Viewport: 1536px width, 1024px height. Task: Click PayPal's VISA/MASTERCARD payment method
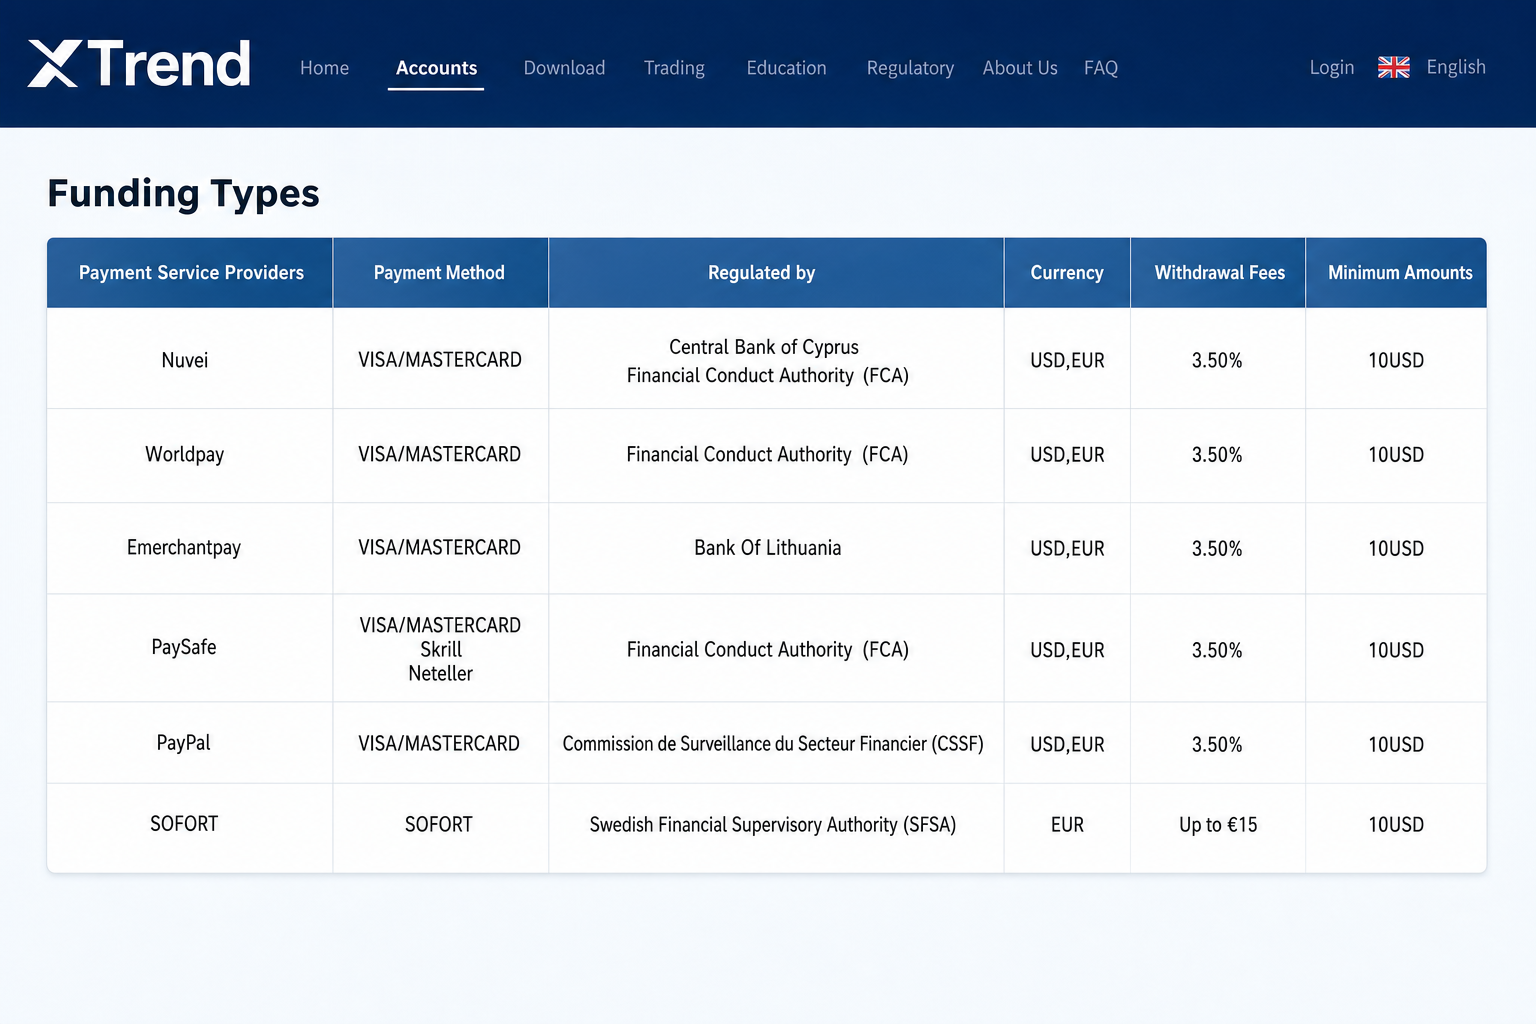tap(439, 744)
